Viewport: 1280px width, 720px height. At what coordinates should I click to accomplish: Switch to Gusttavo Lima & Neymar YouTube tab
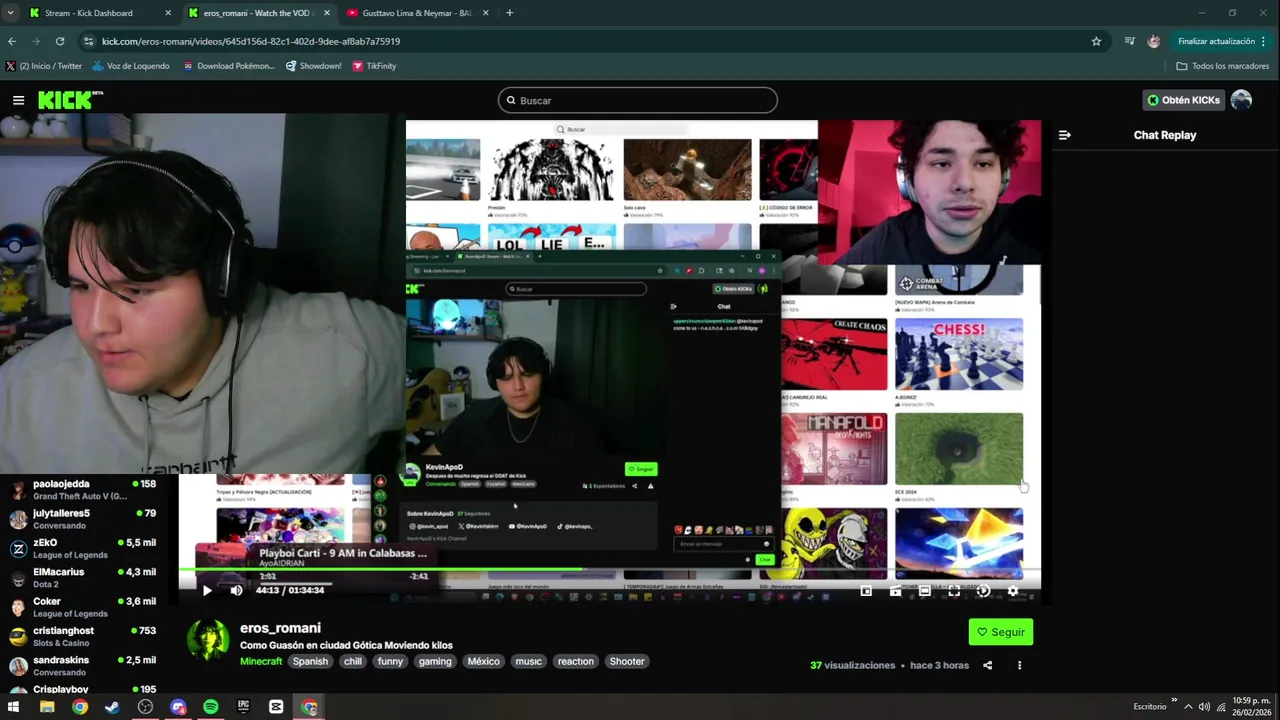pyautogui.click(x=418, y=13)
